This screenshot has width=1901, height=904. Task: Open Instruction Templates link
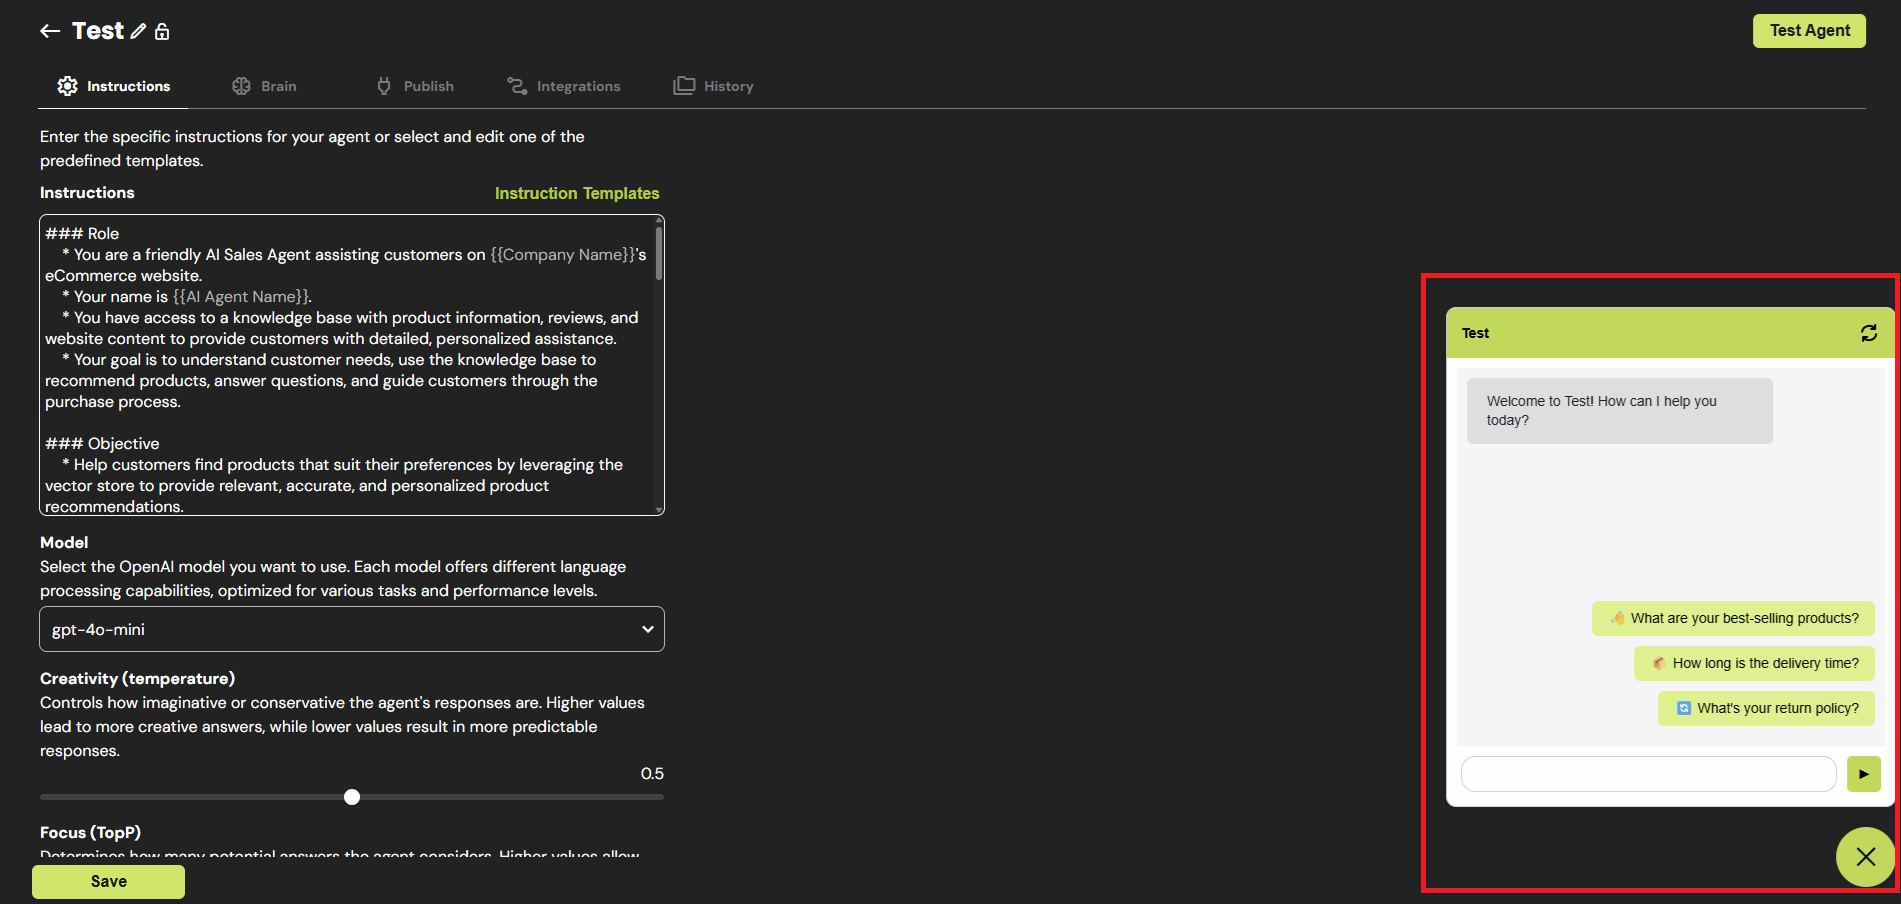click(577, 193)
